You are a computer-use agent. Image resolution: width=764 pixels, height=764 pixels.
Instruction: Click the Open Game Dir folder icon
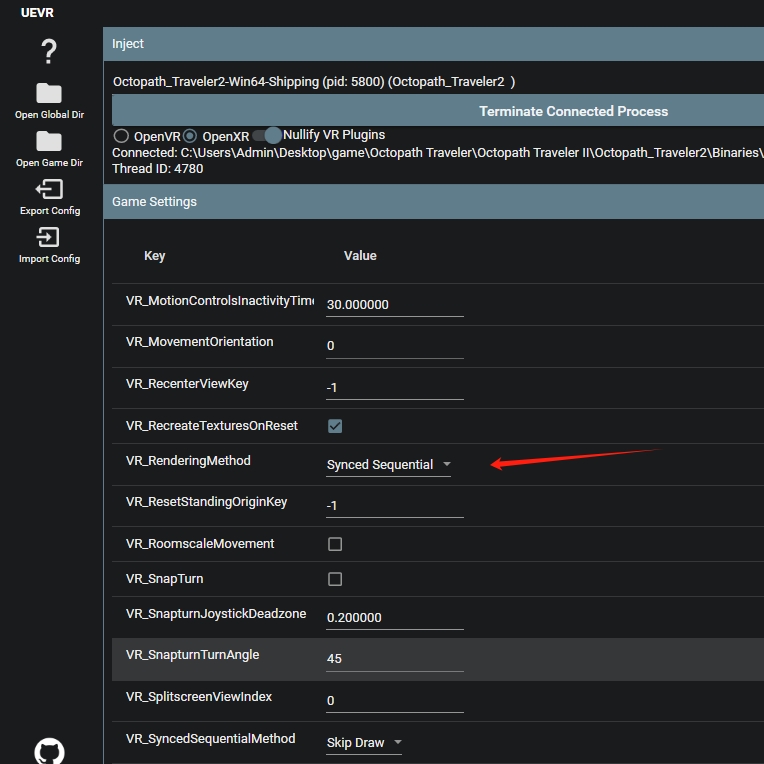click(49, 141)
